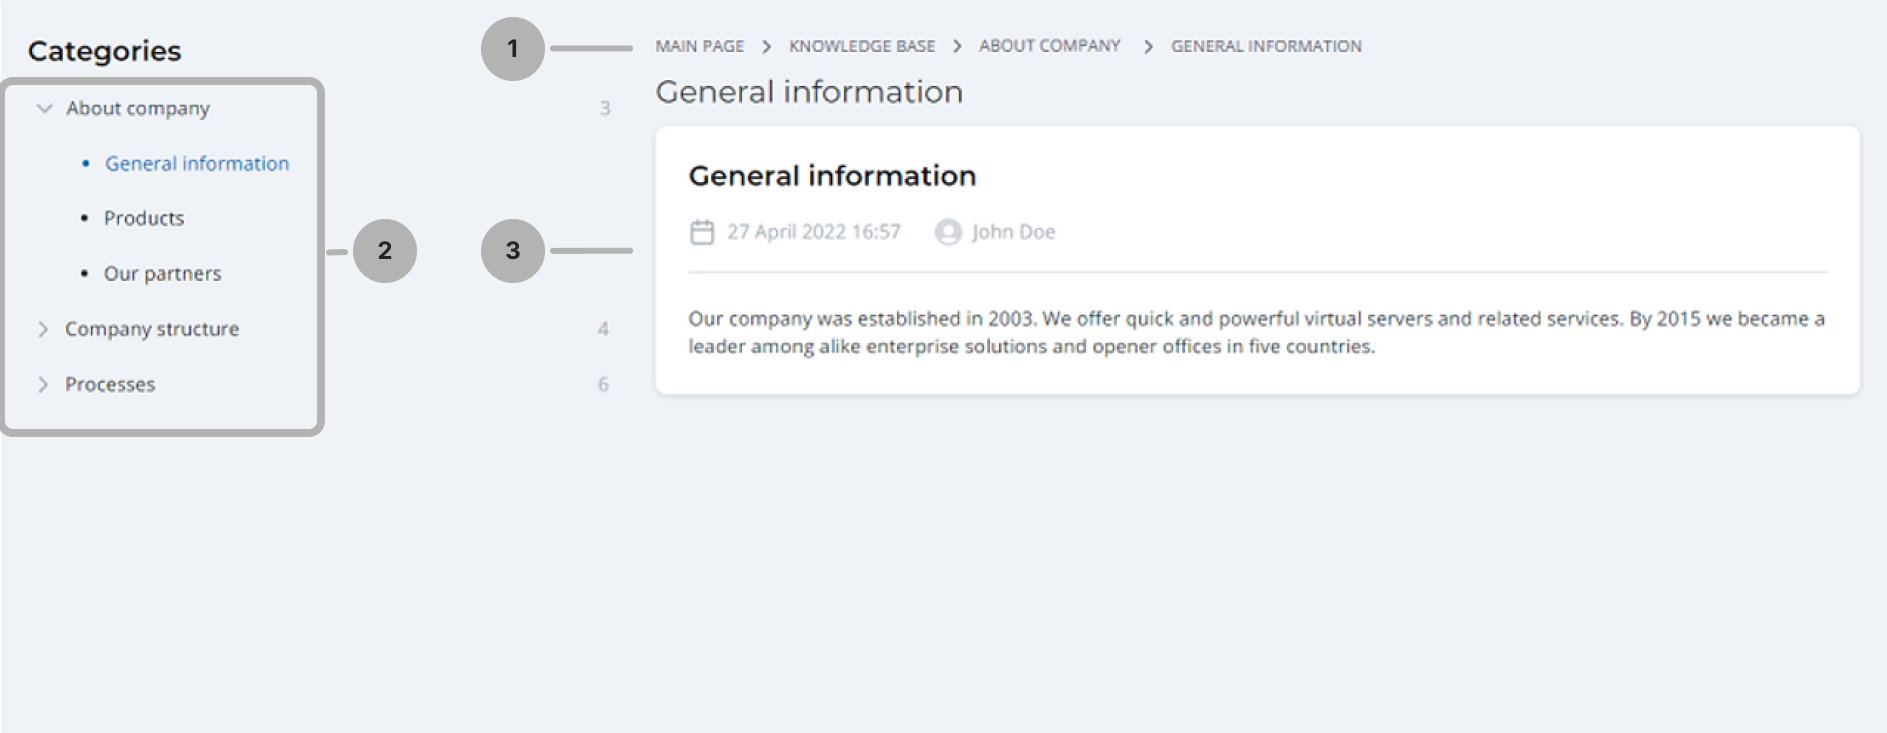Click the Processes category label
This screenshot has width=1887, height=733.
coord(110,384)
